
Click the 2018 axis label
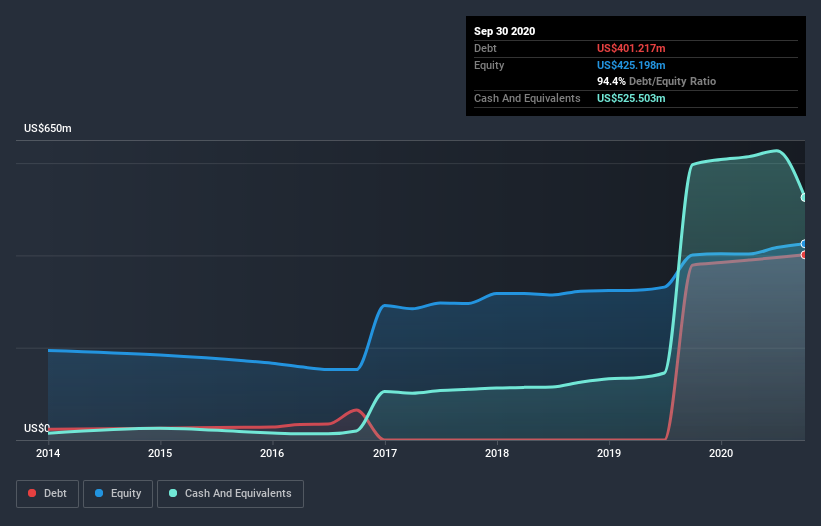[497, 453]
